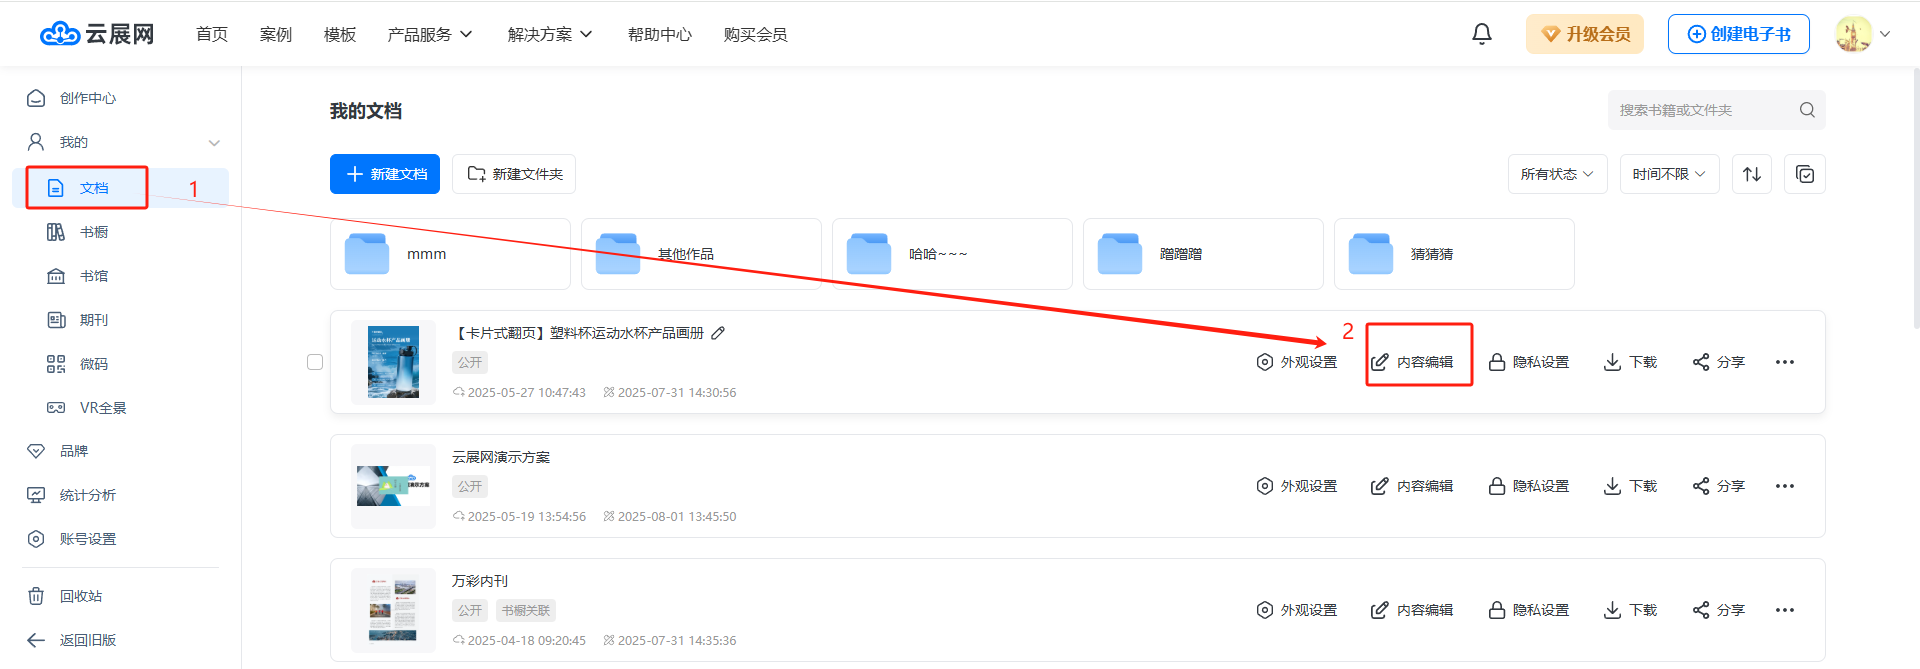Type in the 搜索书籍或文件夹 search field

coord(1700,110)
